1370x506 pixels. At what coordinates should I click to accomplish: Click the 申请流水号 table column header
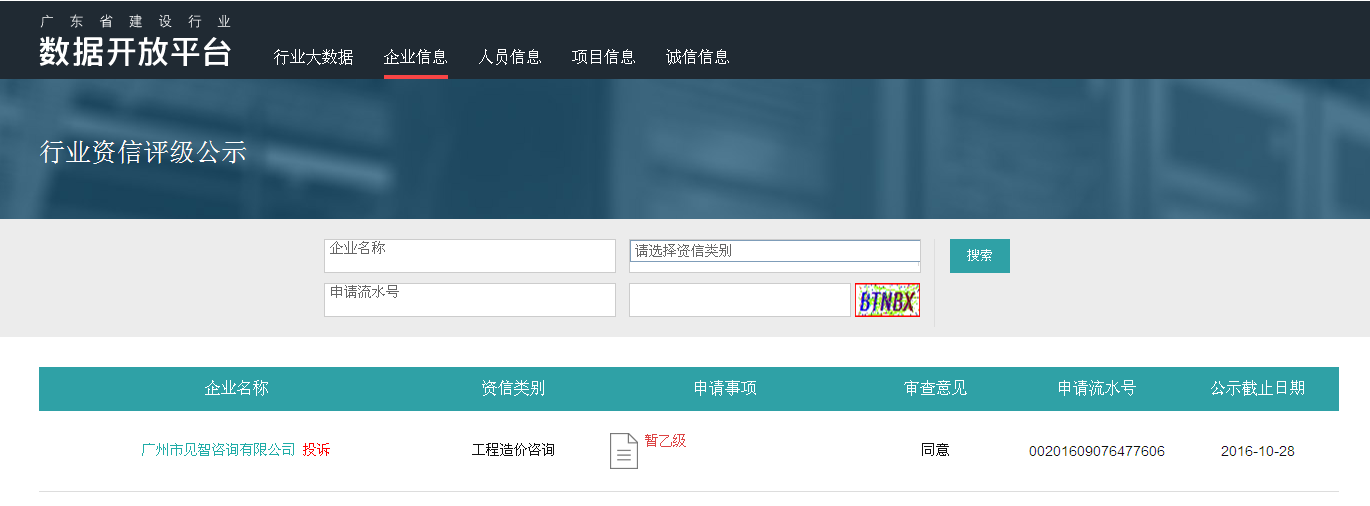pos(1096,388)
